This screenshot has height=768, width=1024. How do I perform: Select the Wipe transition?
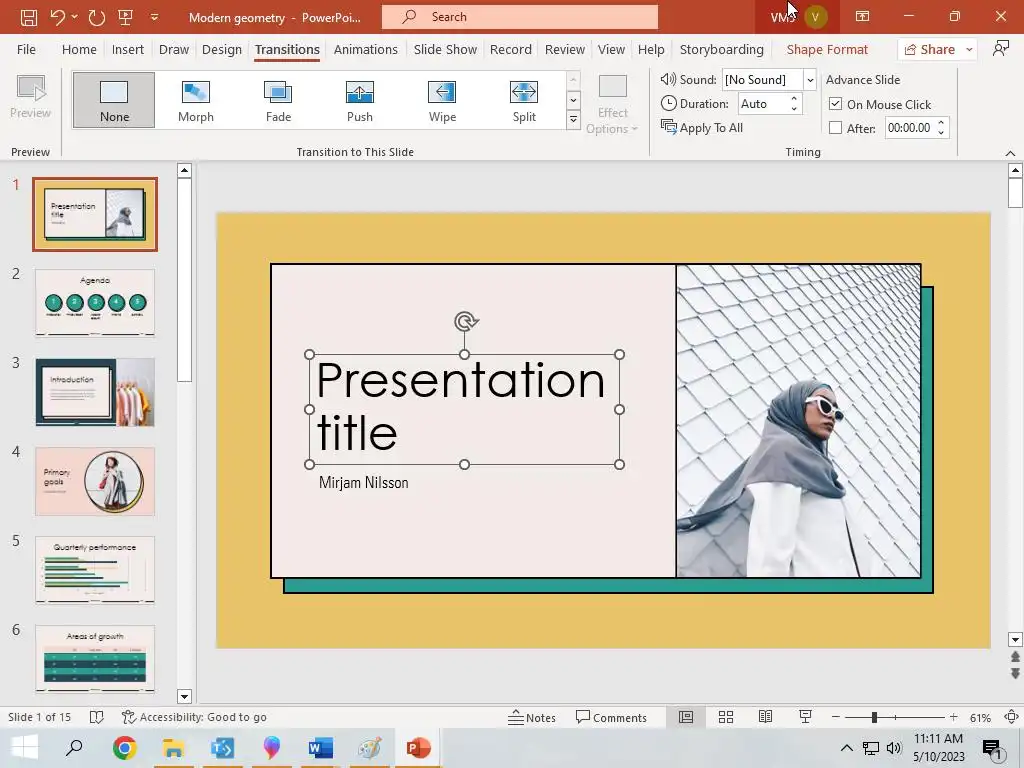click(x=442, y=99)
